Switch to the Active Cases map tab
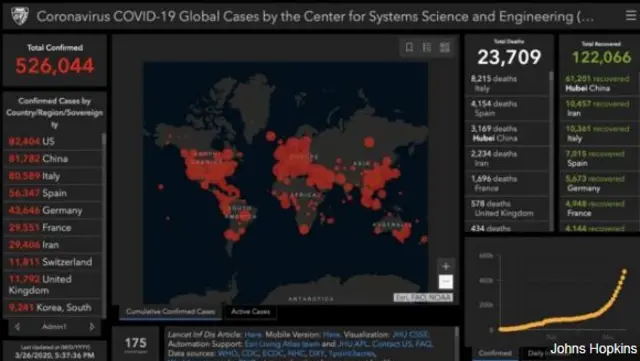 point(251,312)
